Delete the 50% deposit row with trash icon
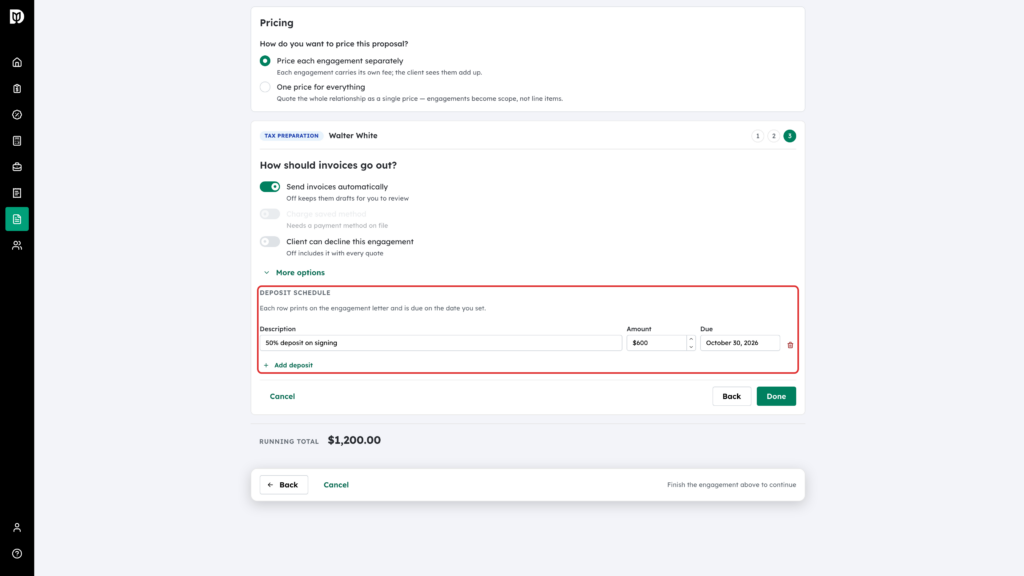The image size is (1024, 576). (790, 345)
